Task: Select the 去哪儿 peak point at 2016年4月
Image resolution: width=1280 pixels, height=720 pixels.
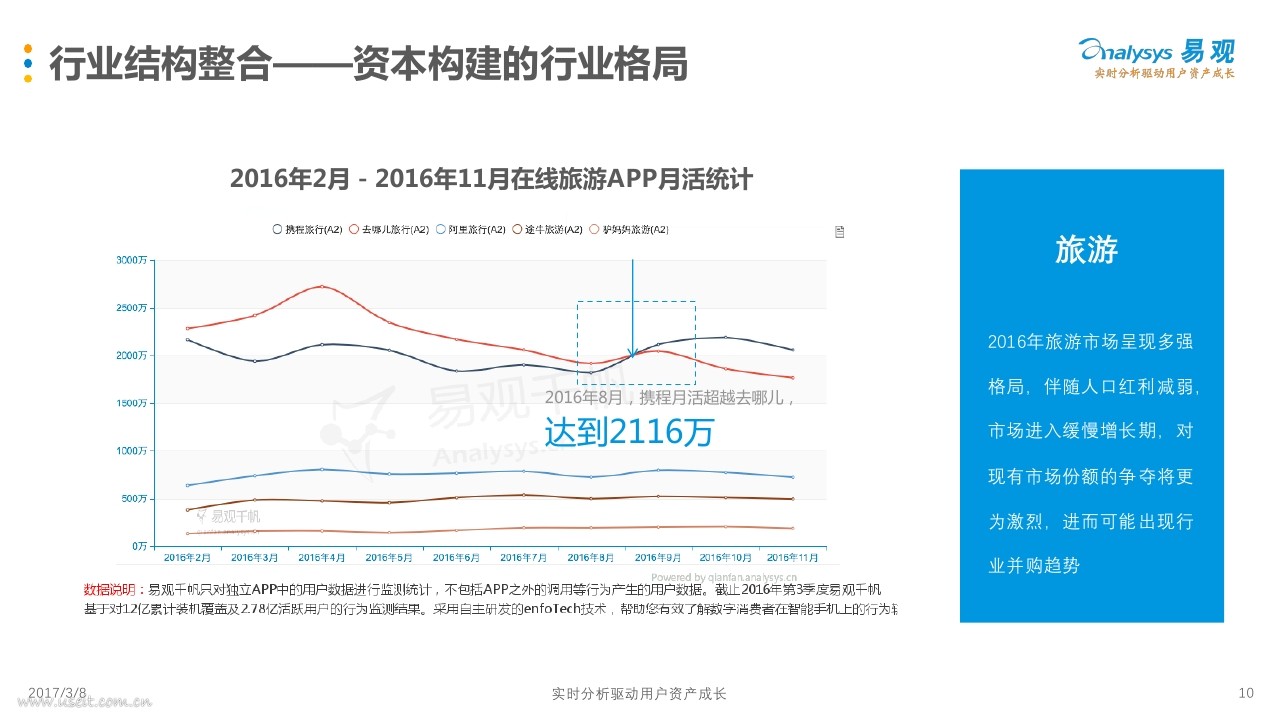Action: click(322, 286)
